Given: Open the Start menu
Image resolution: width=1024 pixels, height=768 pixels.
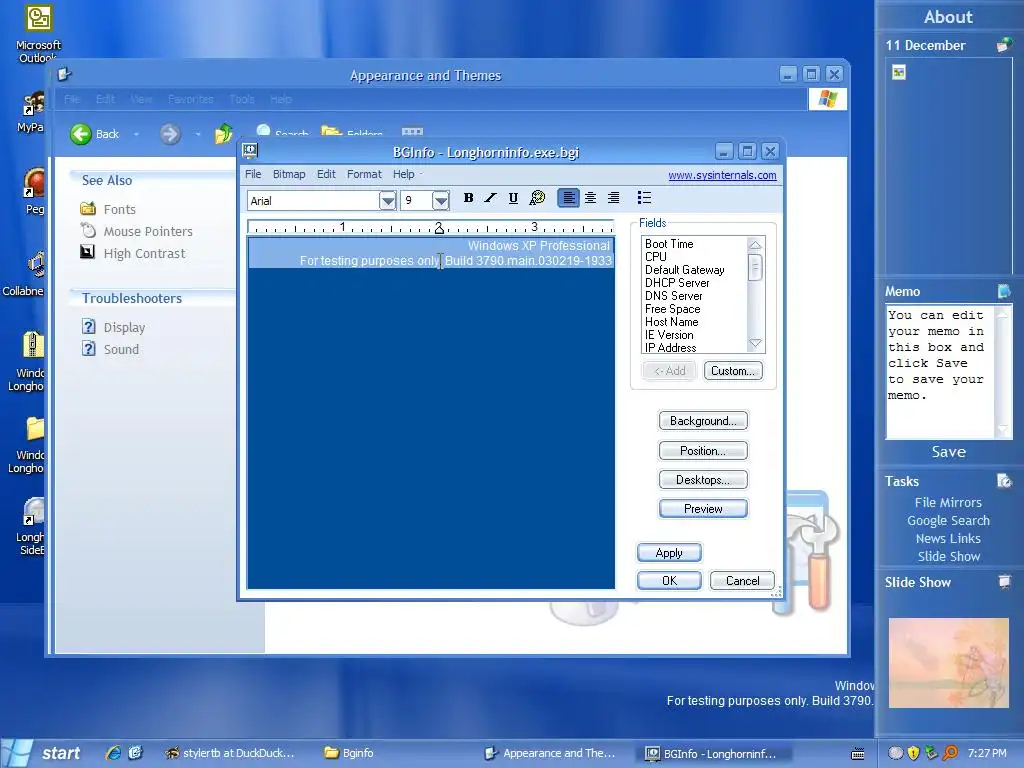Looking at the screenshot, I should point(42,754).
